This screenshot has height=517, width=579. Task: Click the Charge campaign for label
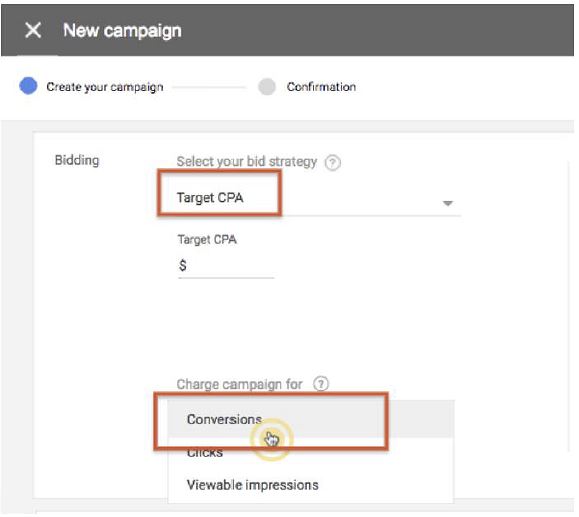pos(239,384)
